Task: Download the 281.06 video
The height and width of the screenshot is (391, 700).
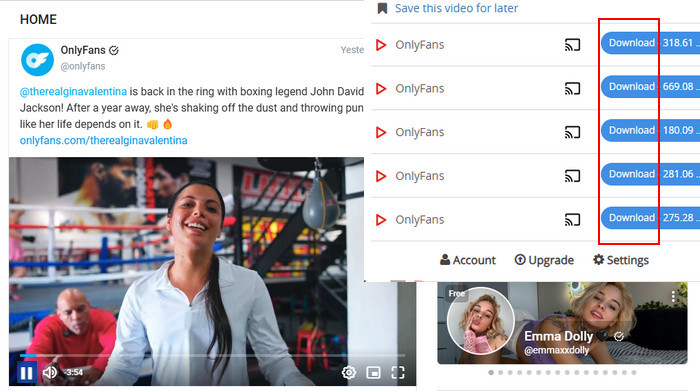Action: click(x=650, y=174)
